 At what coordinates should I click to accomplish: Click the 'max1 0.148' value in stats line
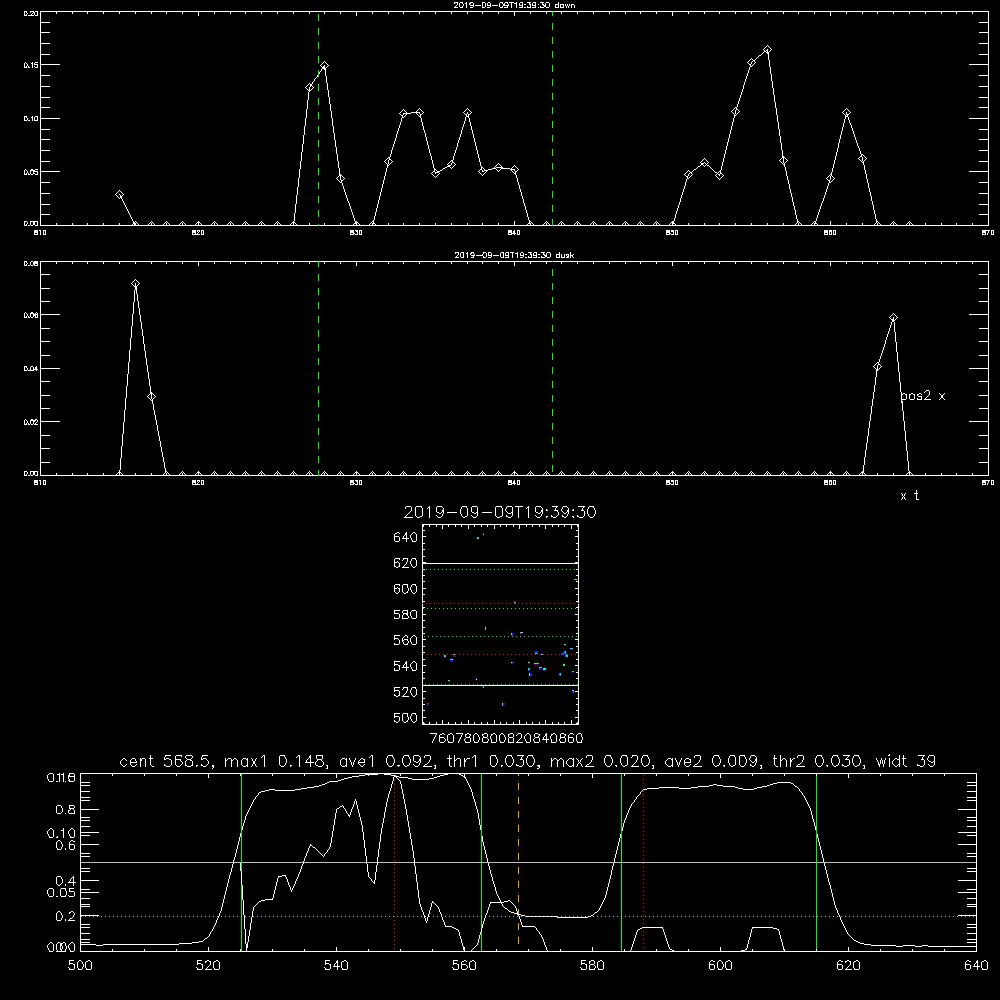tap(276, 761)
